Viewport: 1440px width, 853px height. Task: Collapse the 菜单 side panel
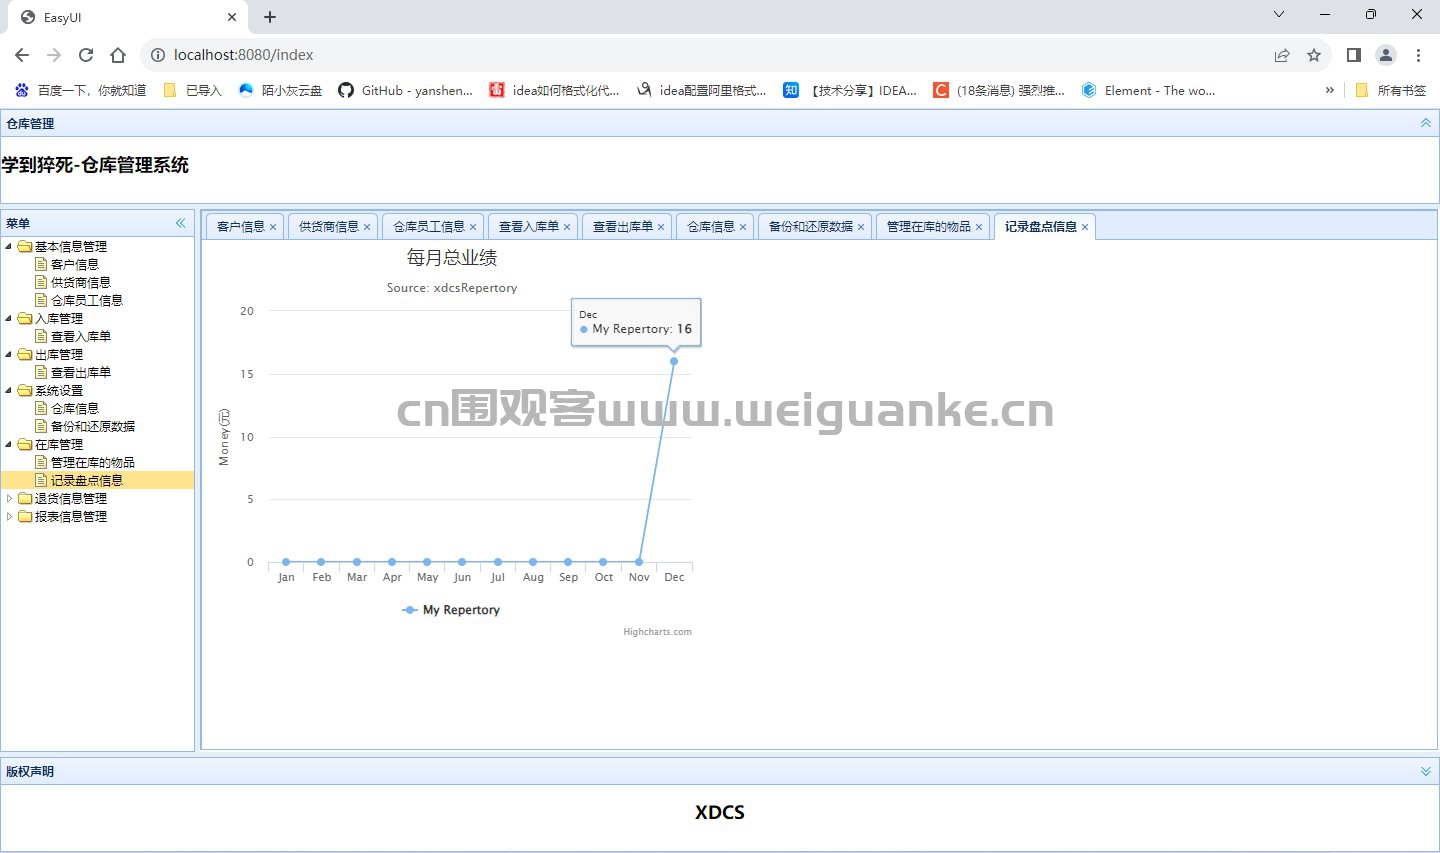point(181,223)
